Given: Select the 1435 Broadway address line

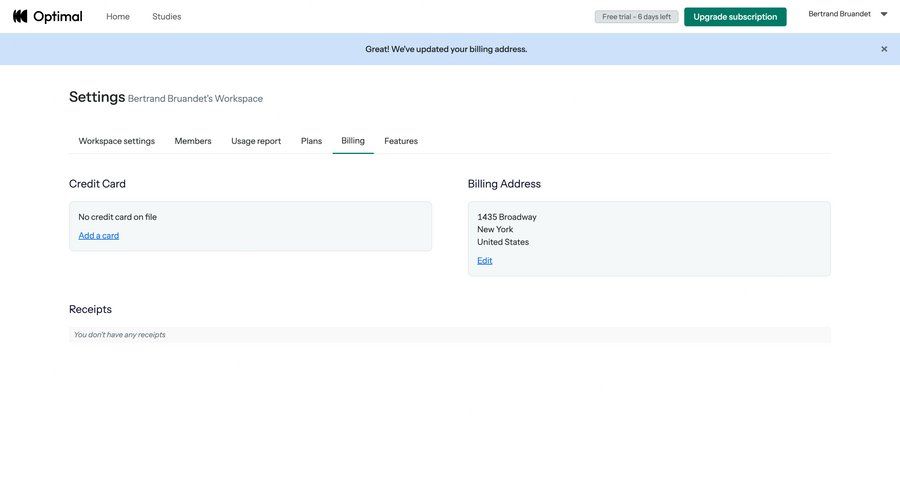Looking at the screenshot, I should pyautogui.click(x=507, y=217).
